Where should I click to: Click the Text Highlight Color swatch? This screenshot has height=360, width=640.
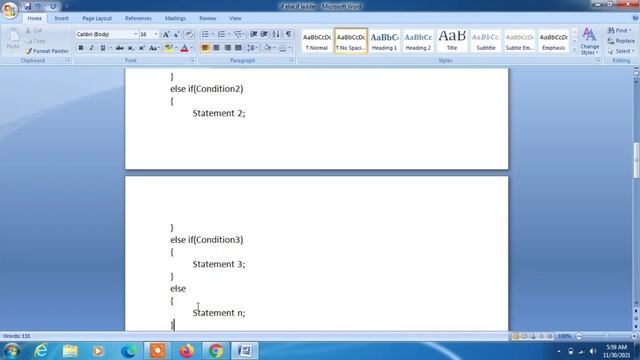click(168, 48)
